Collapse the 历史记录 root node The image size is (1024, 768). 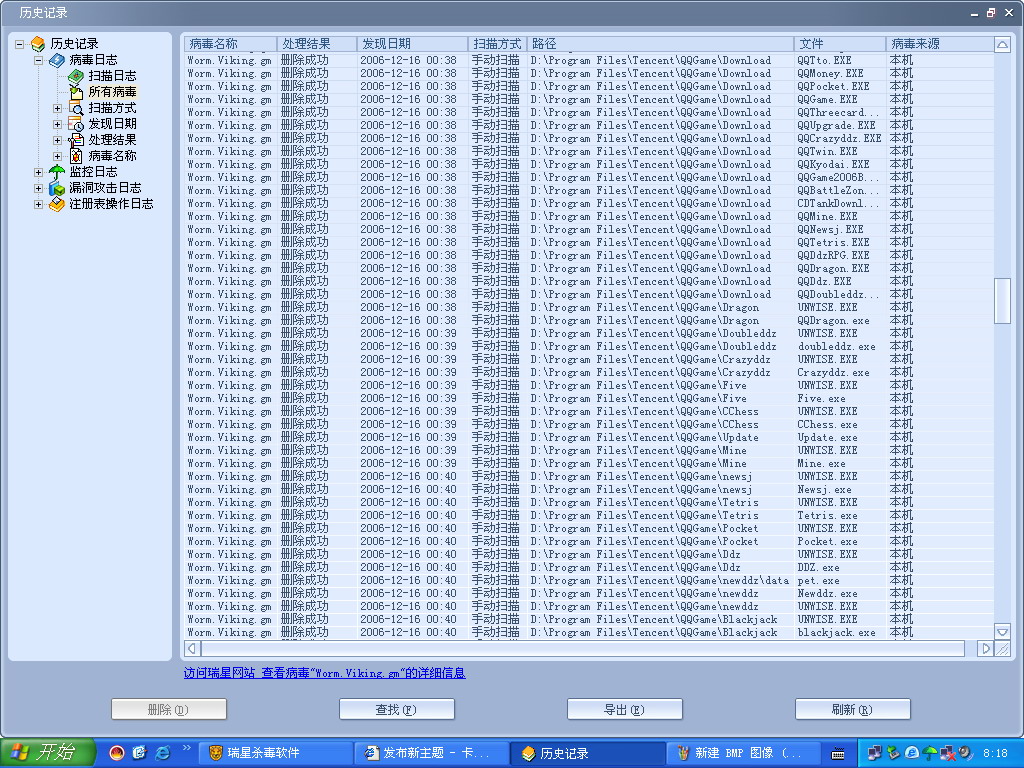pos(20,44)
